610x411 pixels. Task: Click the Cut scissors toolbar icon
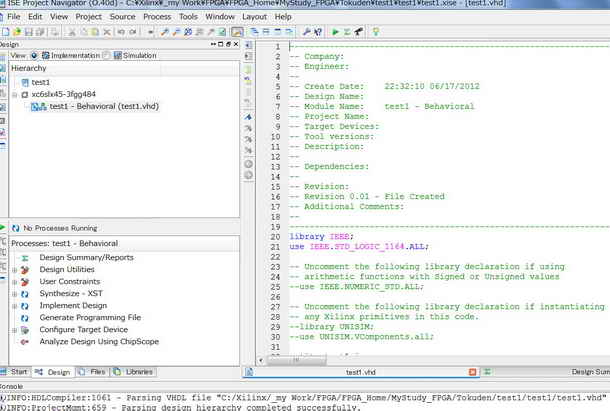click(x=72, y=32)
